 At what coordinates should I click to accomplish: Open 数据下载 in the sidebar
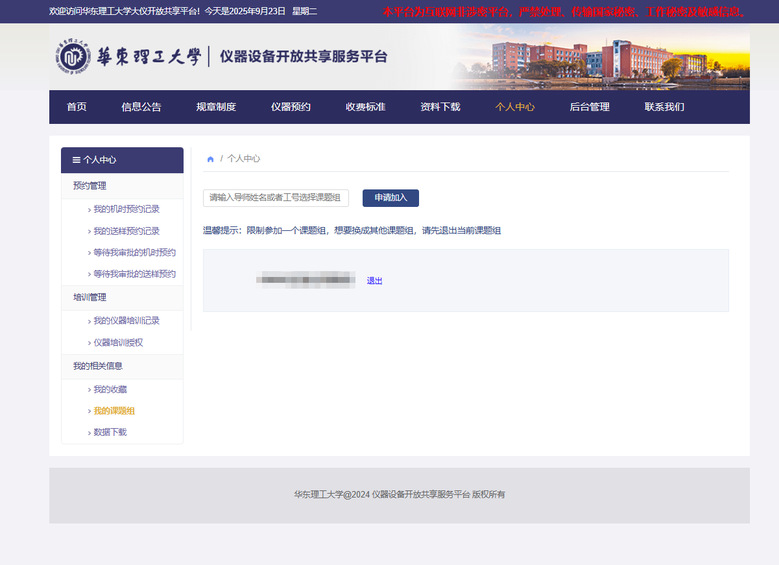click(110, 432)
